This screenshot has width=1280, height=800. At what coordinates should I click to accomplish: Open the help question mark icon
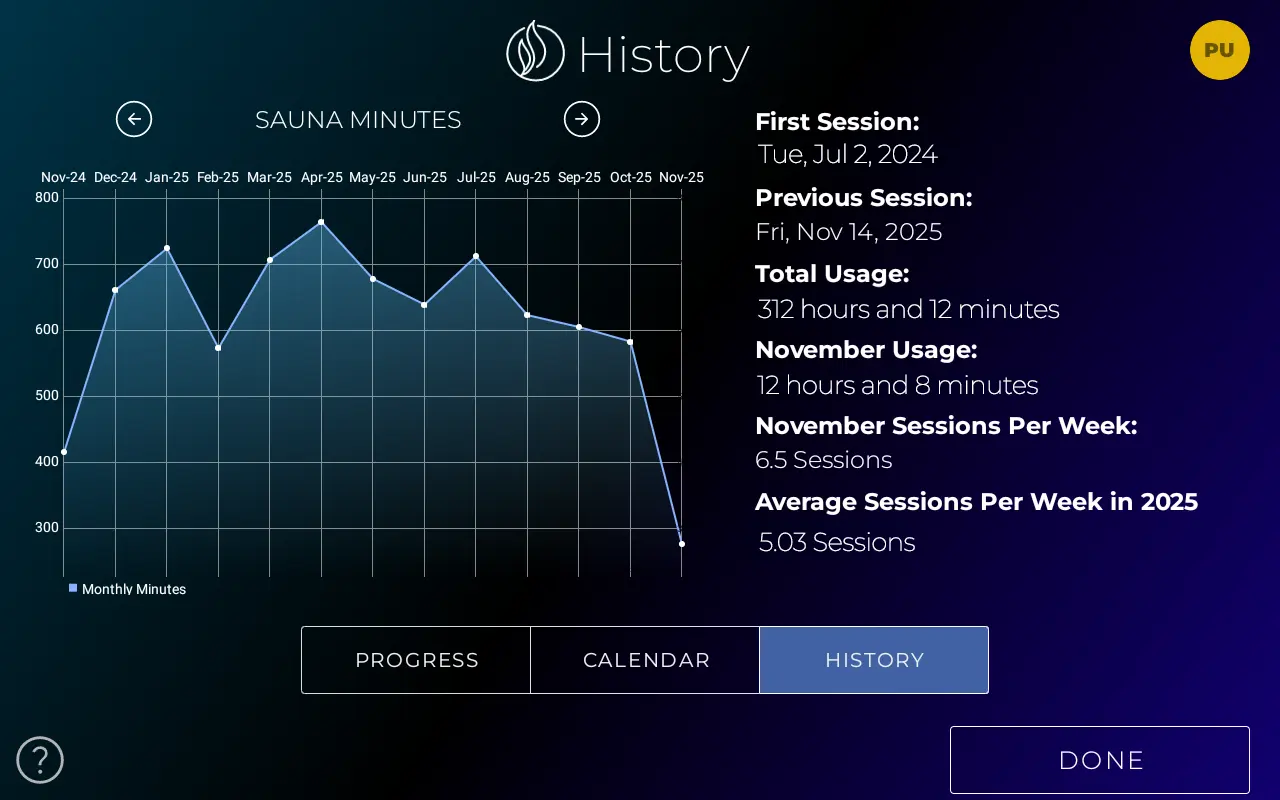tap(40, 760)
